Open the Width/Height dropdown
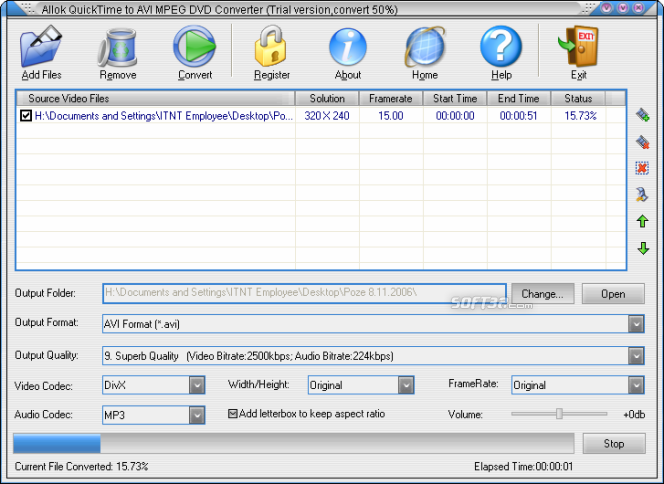The width and height of the screenshot is (664, 484). 406,385
